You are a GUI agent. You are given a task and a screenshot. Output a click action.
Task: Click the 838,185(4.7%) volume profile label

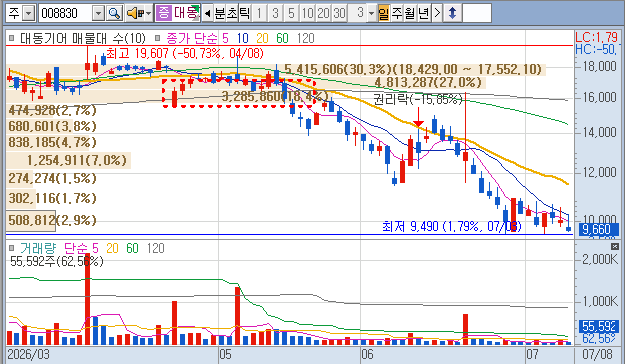[52, 142]
